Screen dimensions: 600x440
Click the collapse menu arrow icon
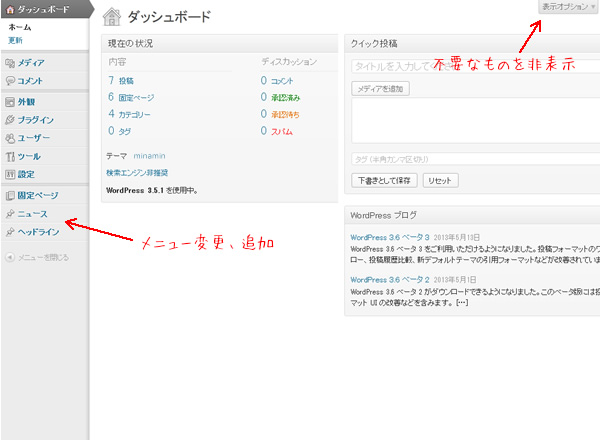coord(10,257)
